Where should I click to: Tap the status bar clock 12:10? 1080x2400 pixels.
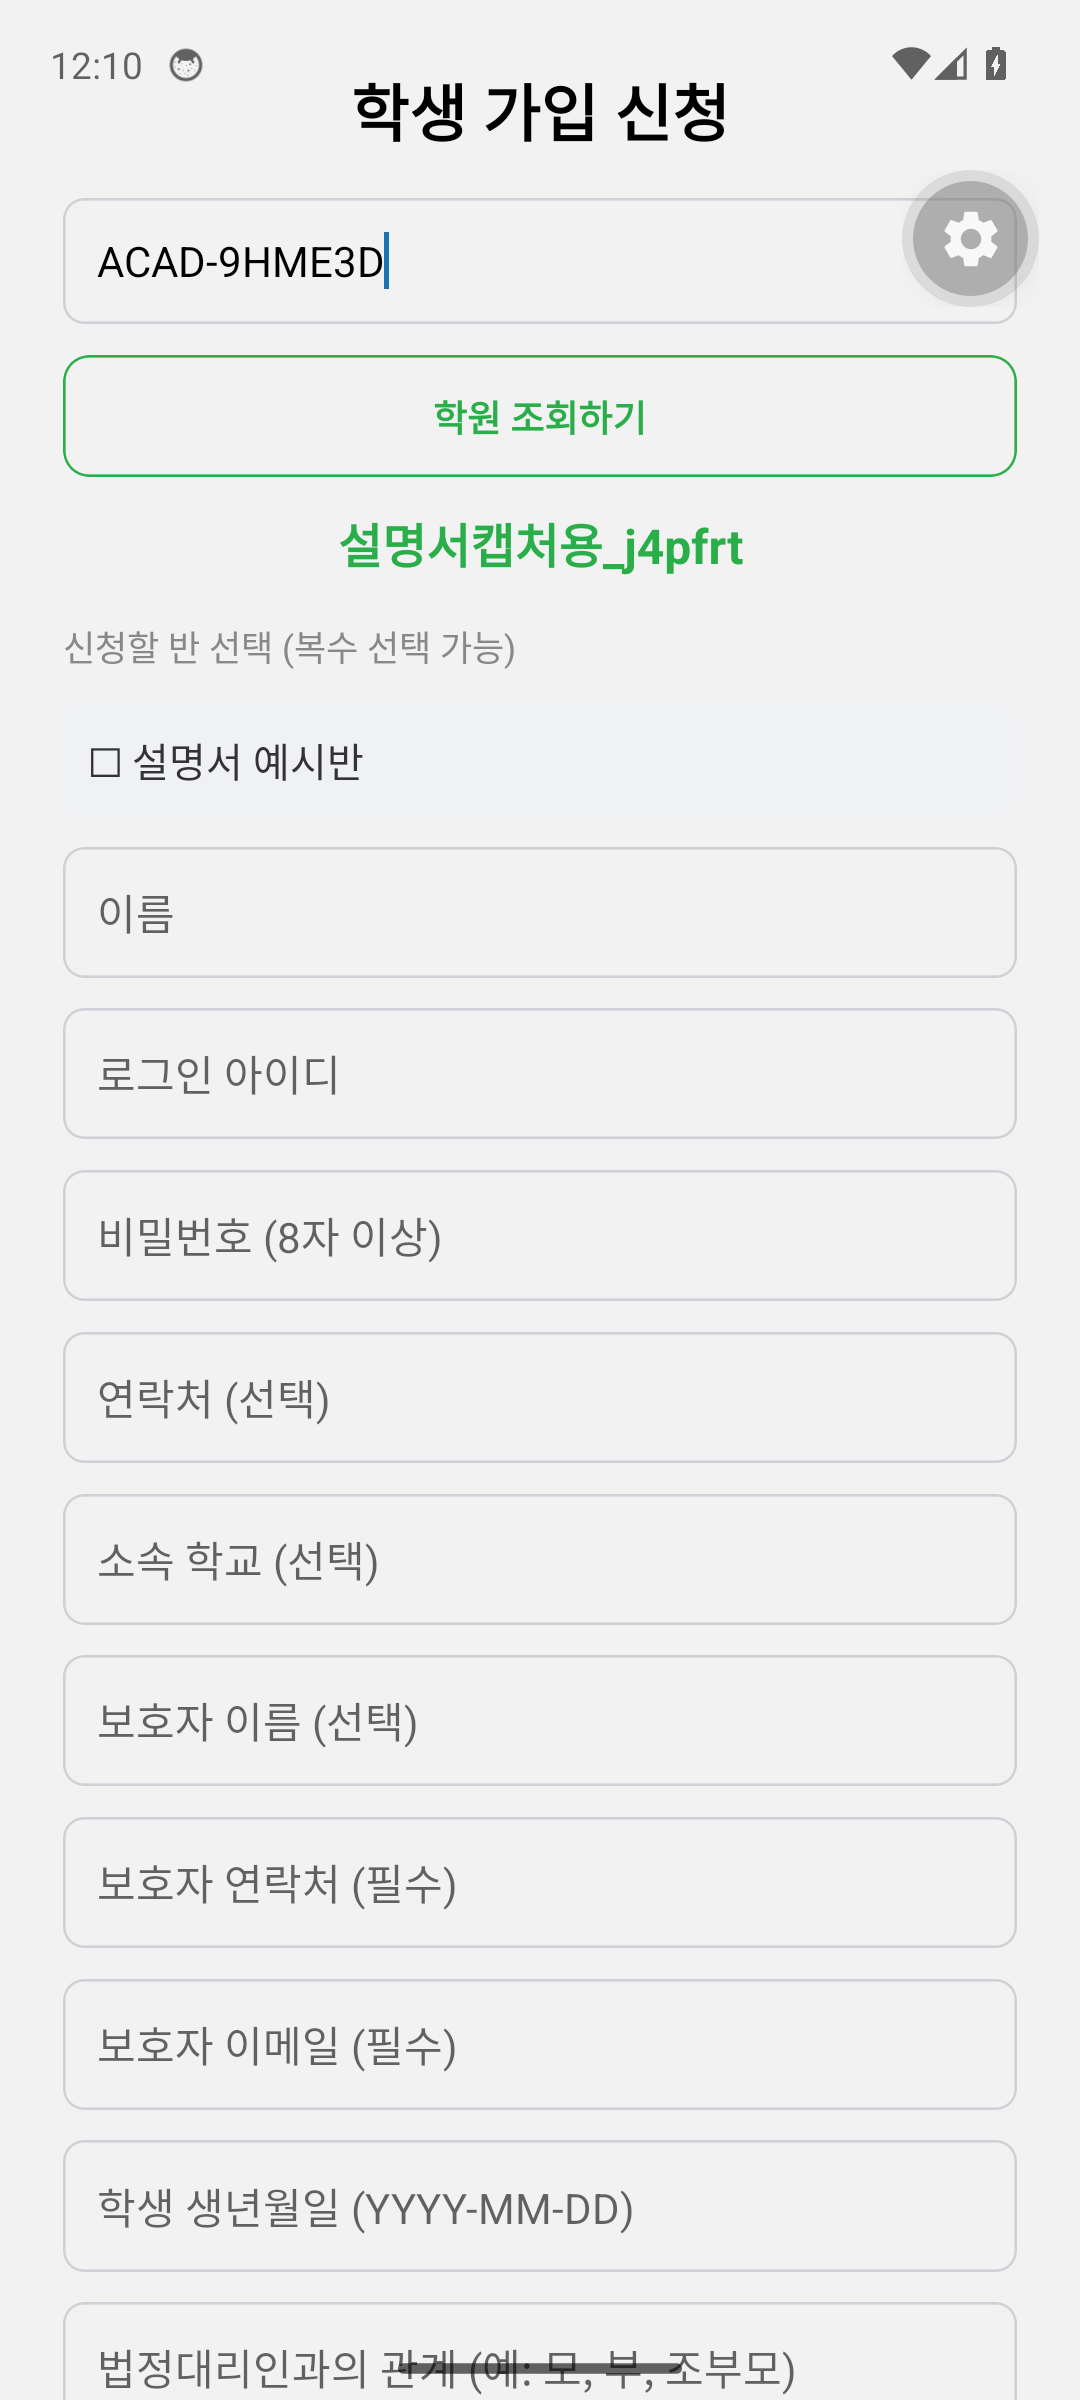tap(96, 66)
